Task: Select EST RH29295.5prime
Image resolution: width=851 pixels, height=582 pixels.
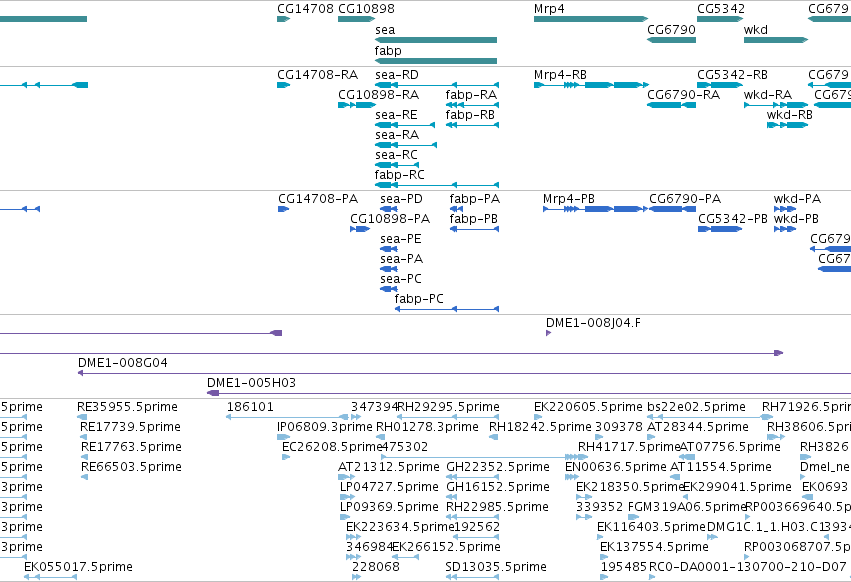Action: click(x=448, y=417)
